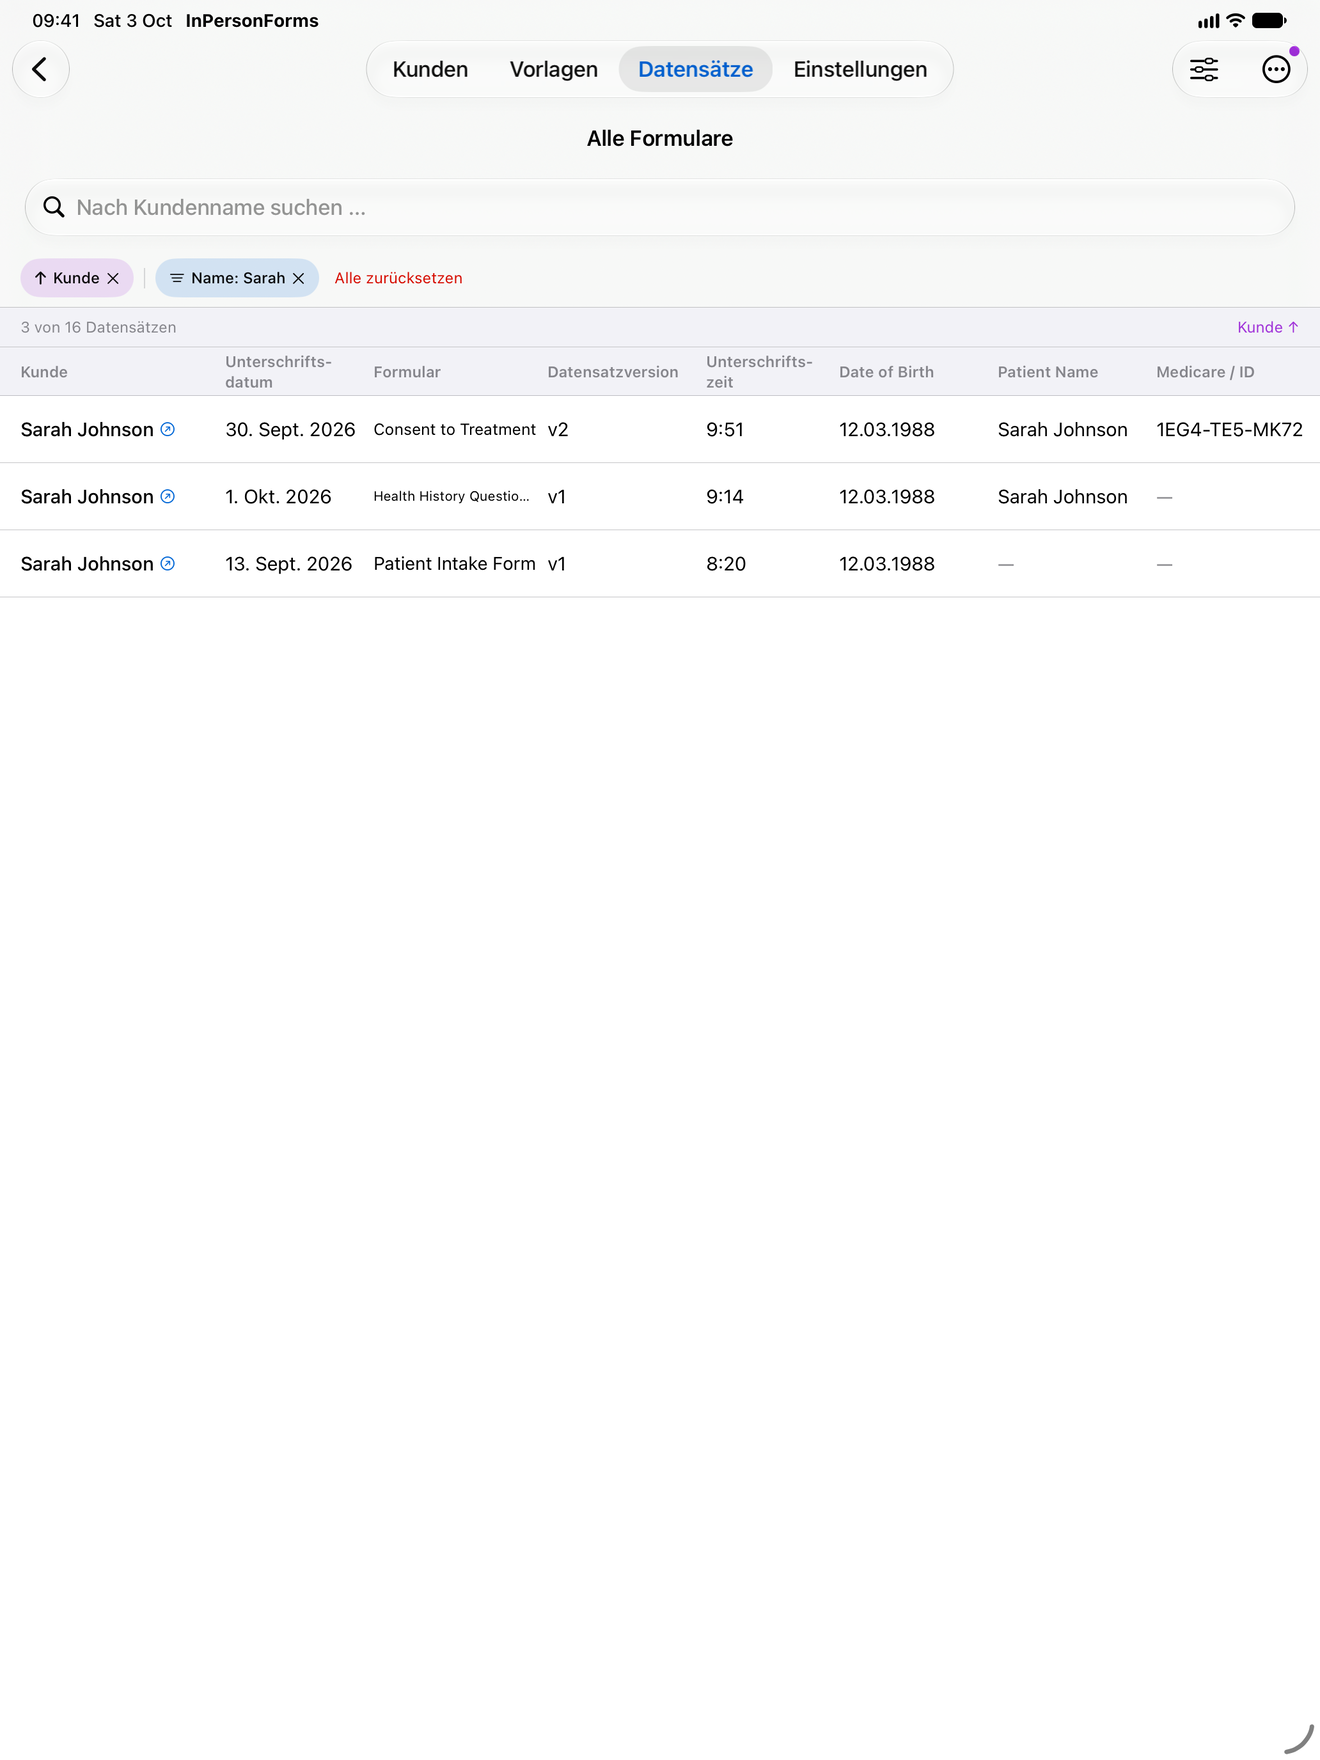Click Alle zurücksetzen to reset filters
Screen dimensions: 1320x1760
click(x=398, y=278)
